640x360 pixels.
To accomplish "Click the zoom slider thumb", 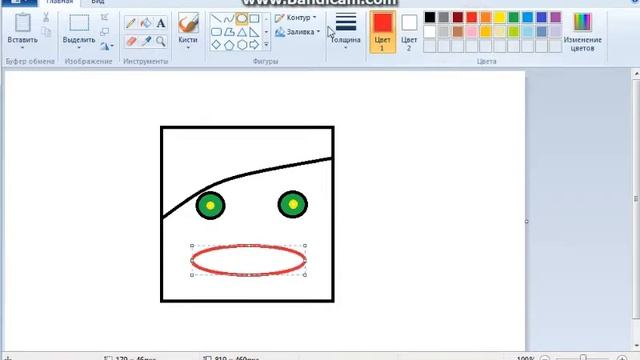I will 584,358.
